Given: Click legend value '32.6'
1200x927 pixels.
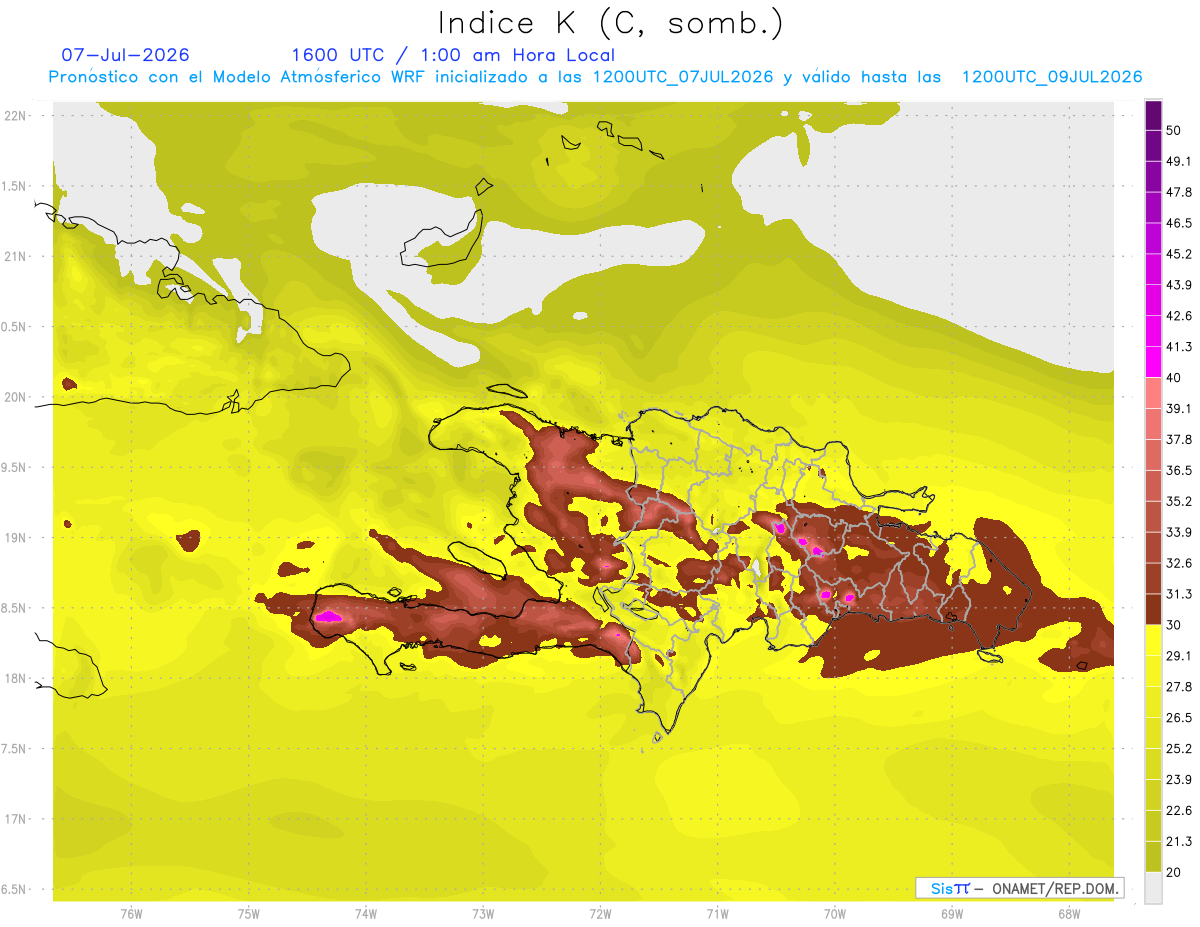Looking at the screenshot, I should point(1179,563).
